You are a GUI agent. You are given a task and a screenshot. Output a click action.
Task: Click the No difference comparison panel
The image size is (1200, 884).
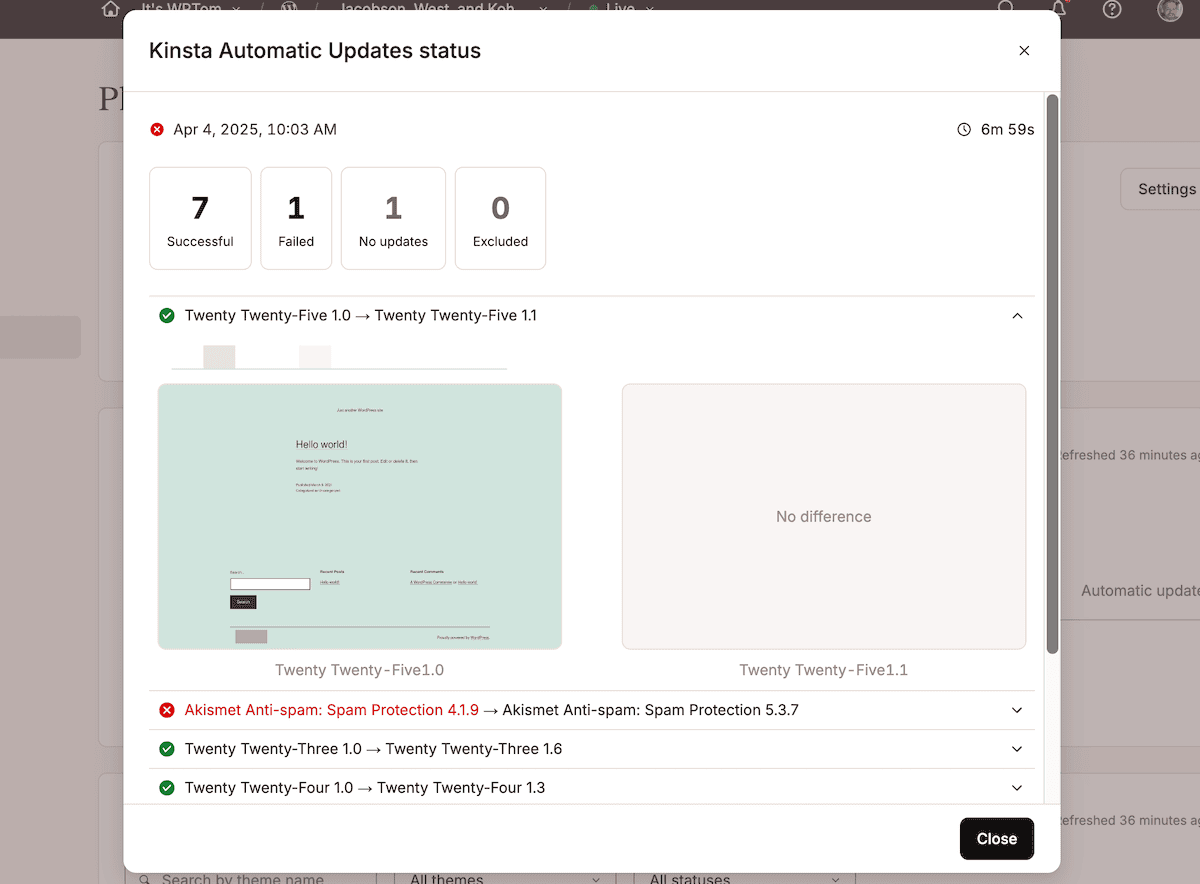(824, 516)
